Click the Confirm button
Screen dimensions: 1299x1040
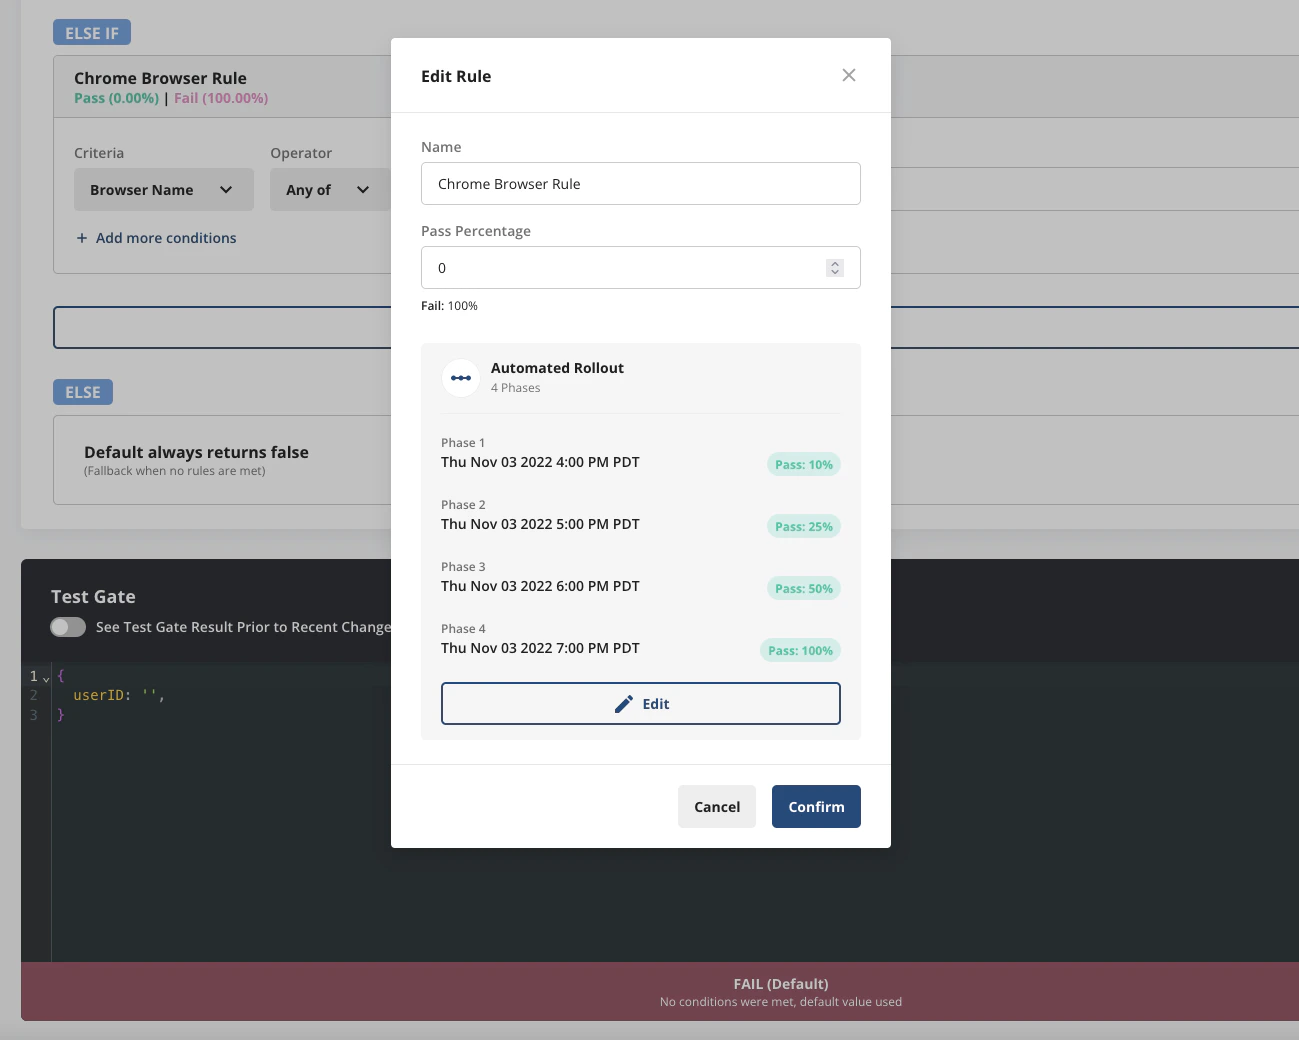(816, 807)
